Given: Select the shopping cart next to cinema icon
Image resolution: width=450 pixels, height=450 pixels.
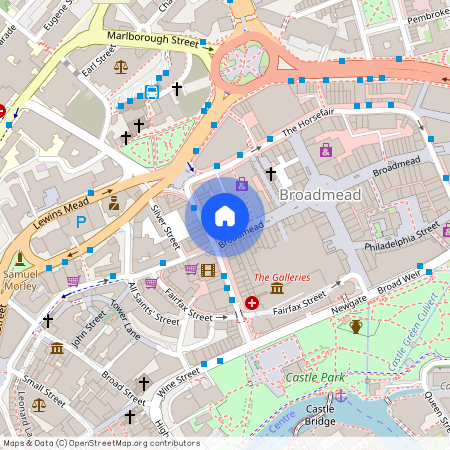Looking at the screenshot, I should 192,269.
